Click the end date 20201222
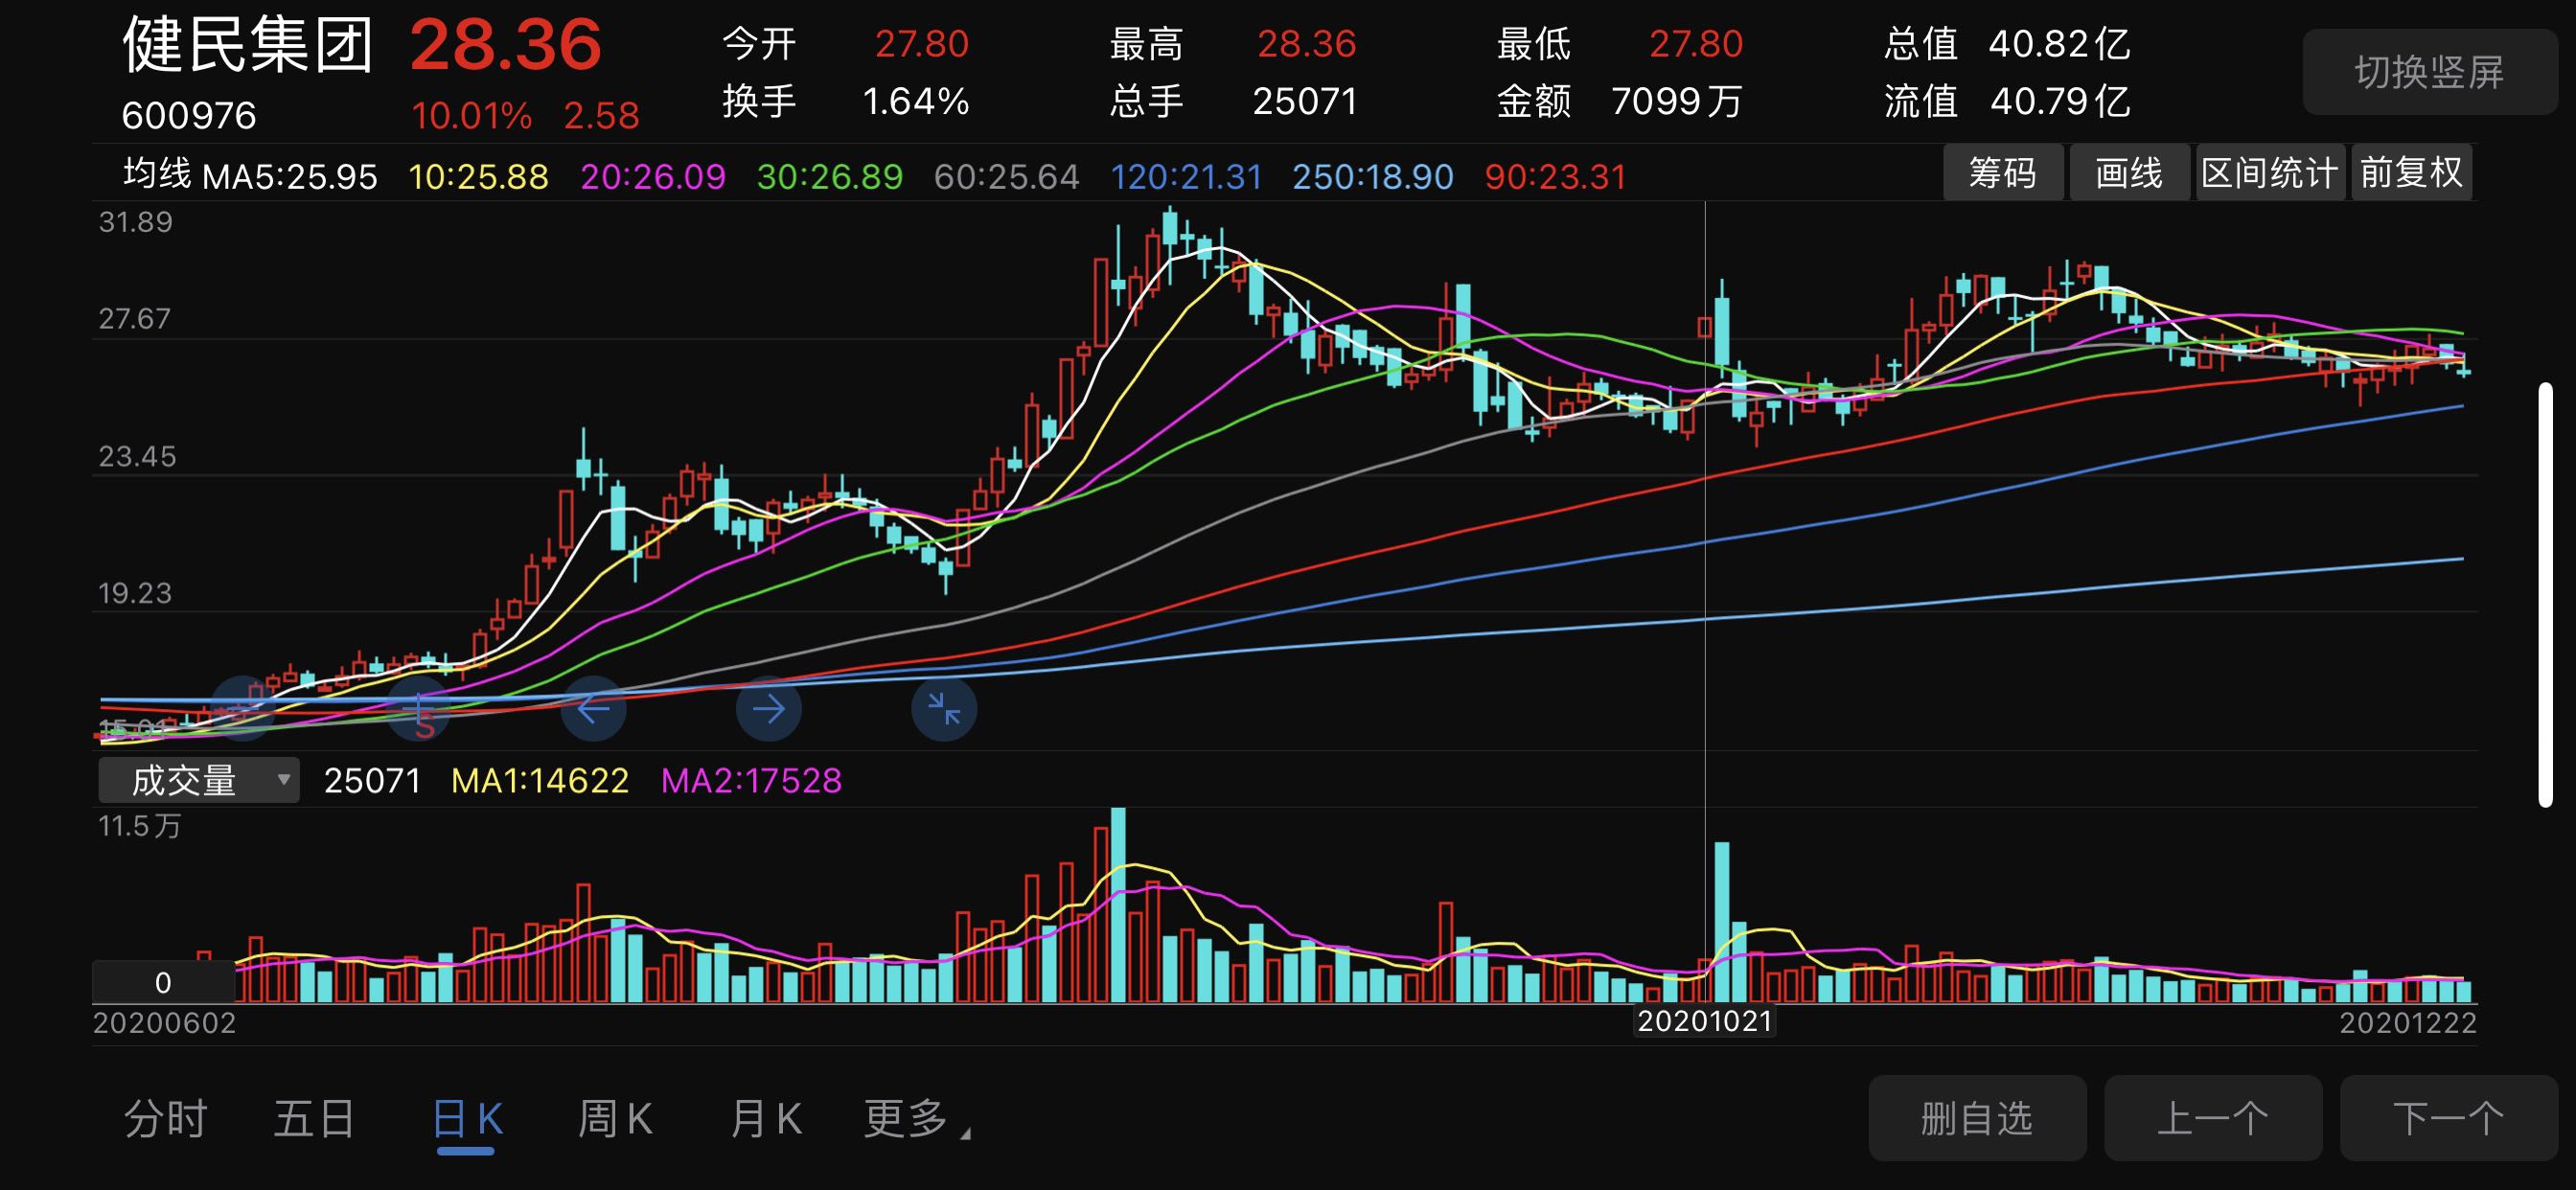2576x1190 pixels. 2407,1023
